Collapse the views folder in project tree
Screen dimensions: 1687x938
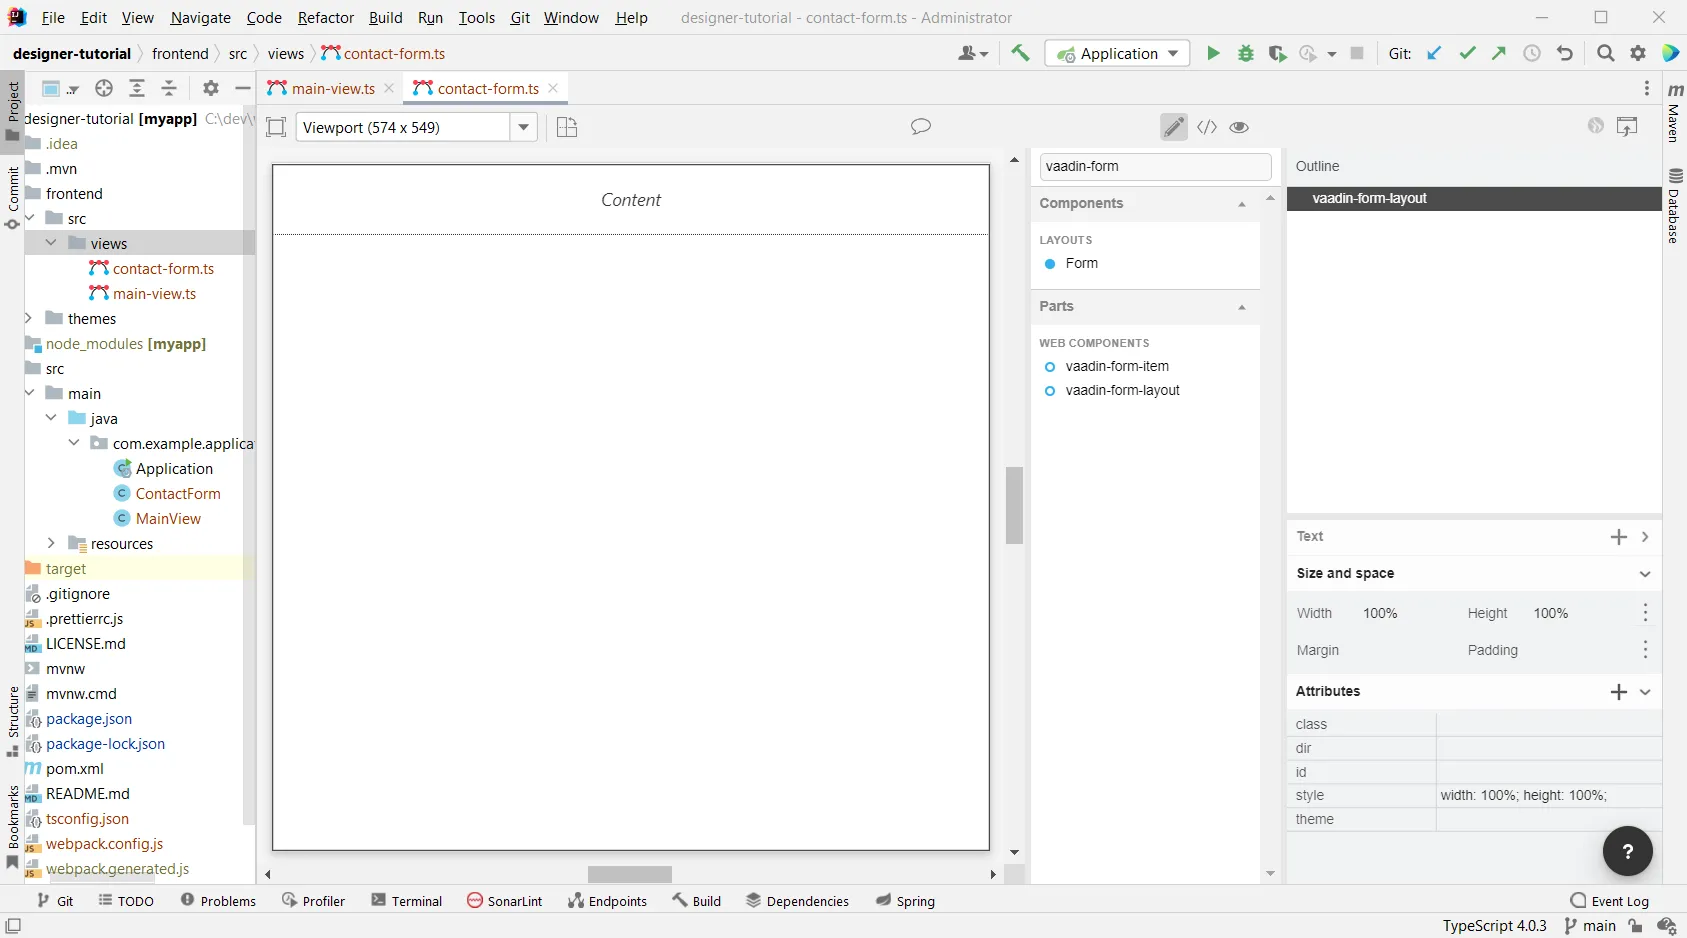51,243
